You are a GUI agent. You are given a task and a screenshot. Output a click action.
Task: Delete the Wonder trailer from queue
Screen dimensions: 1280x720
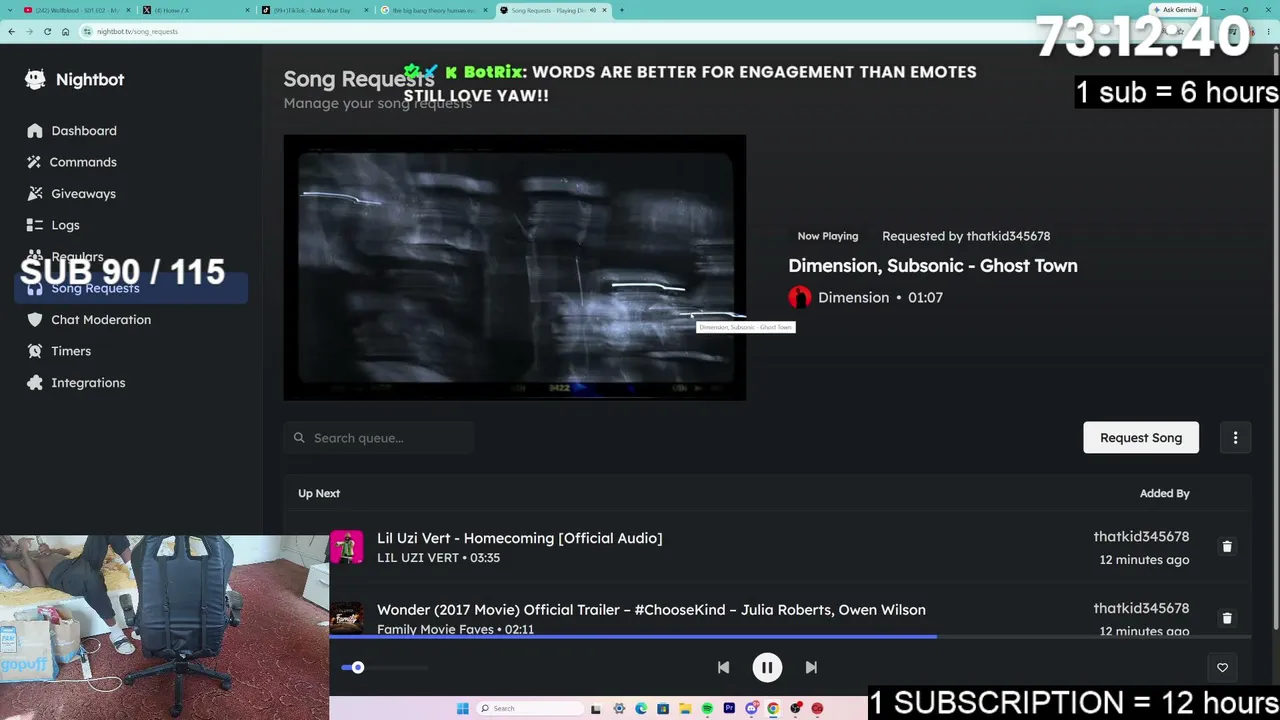point(1227,619)
